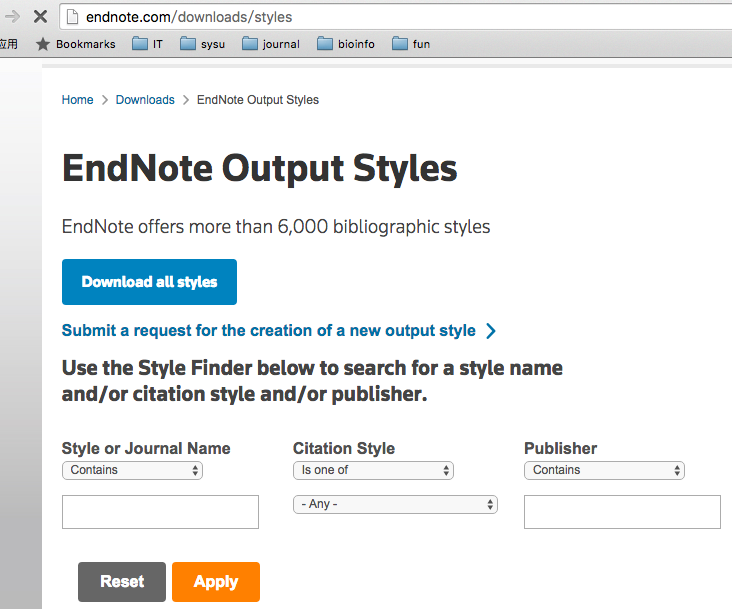
Task: Open the Bookmarks star folder
Action: [x=76, y=44]
